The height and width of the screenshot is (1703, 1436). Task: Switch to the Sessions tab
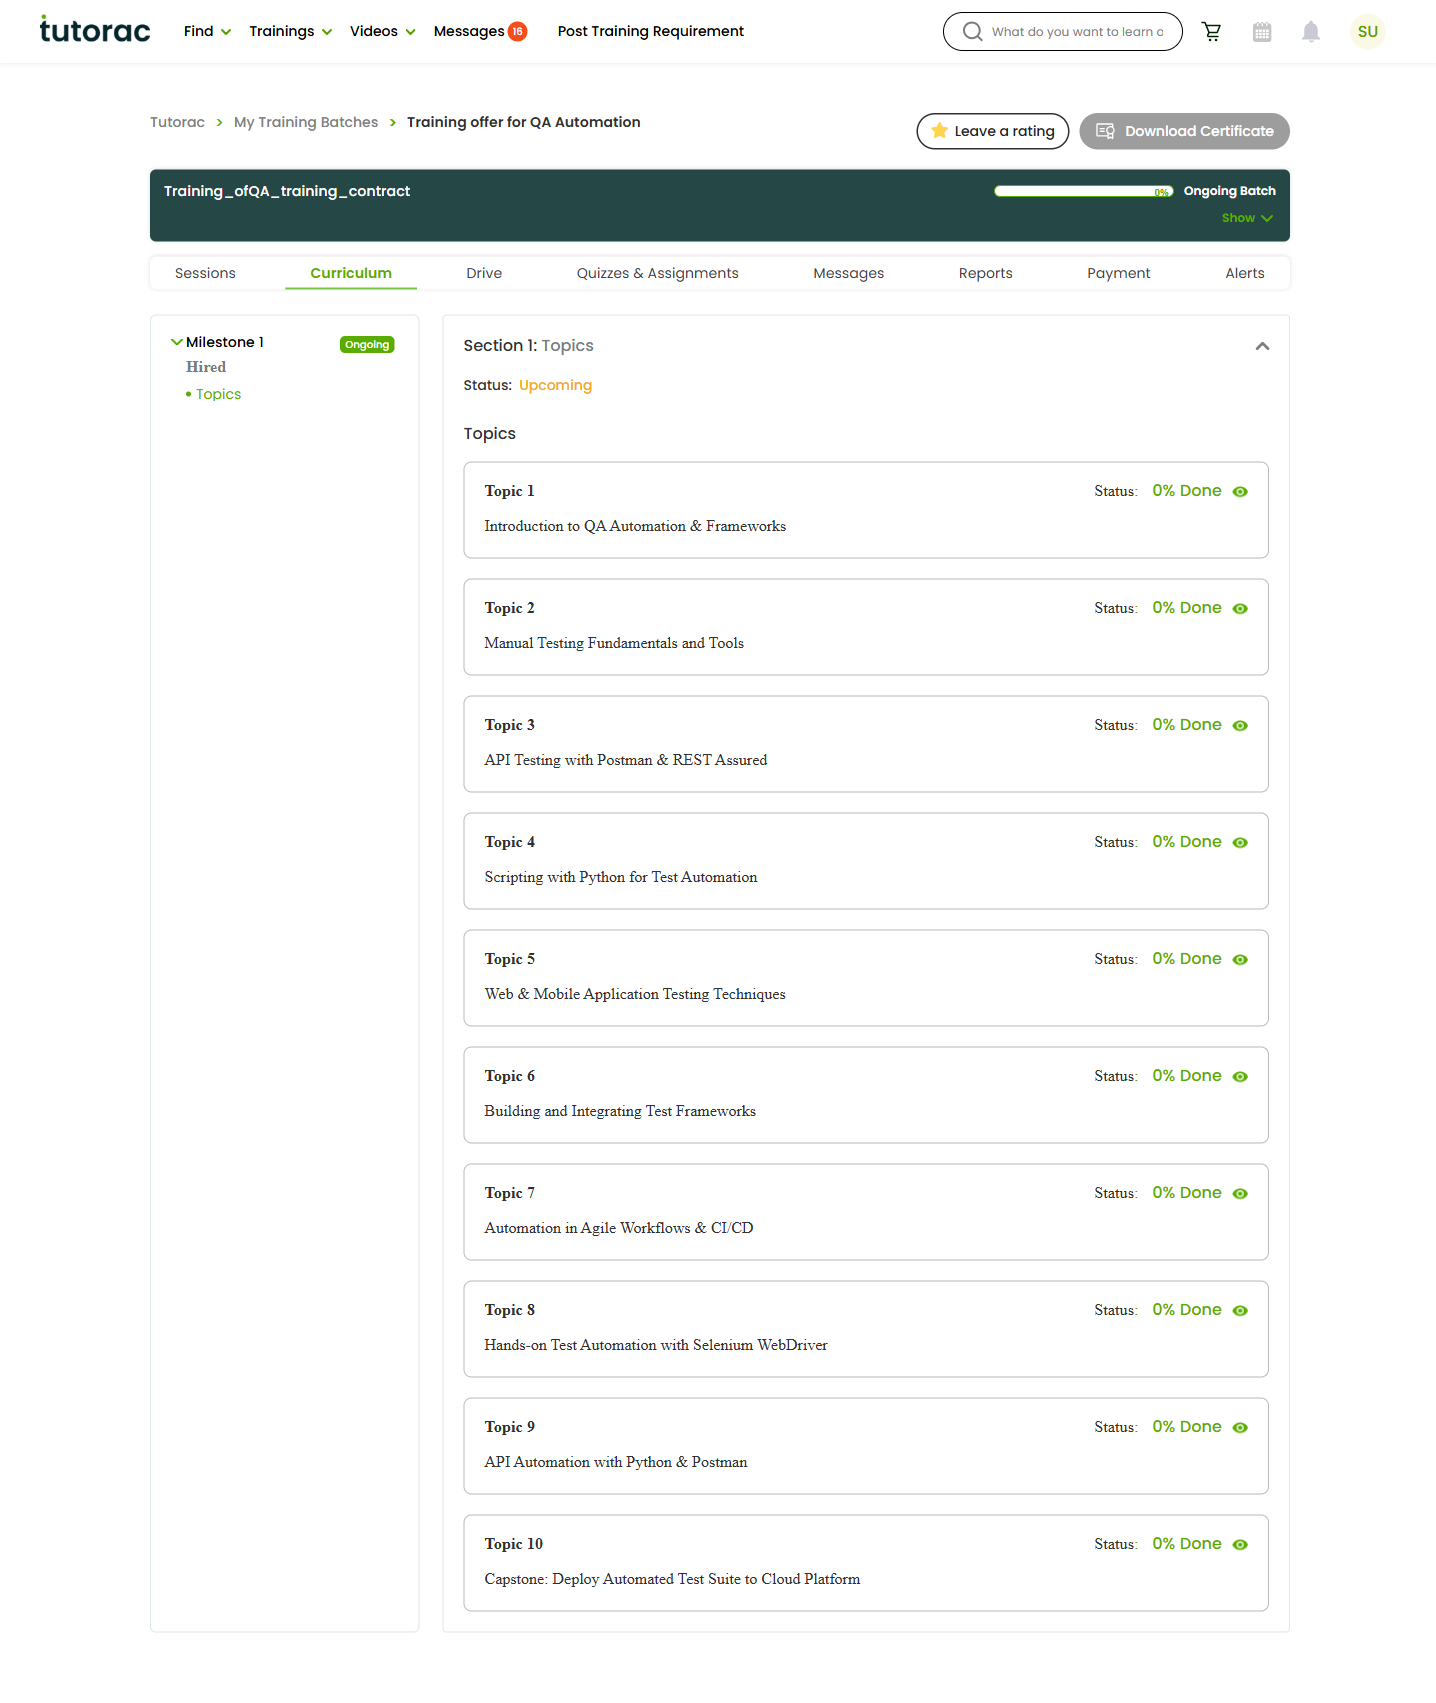coord(205,273)
